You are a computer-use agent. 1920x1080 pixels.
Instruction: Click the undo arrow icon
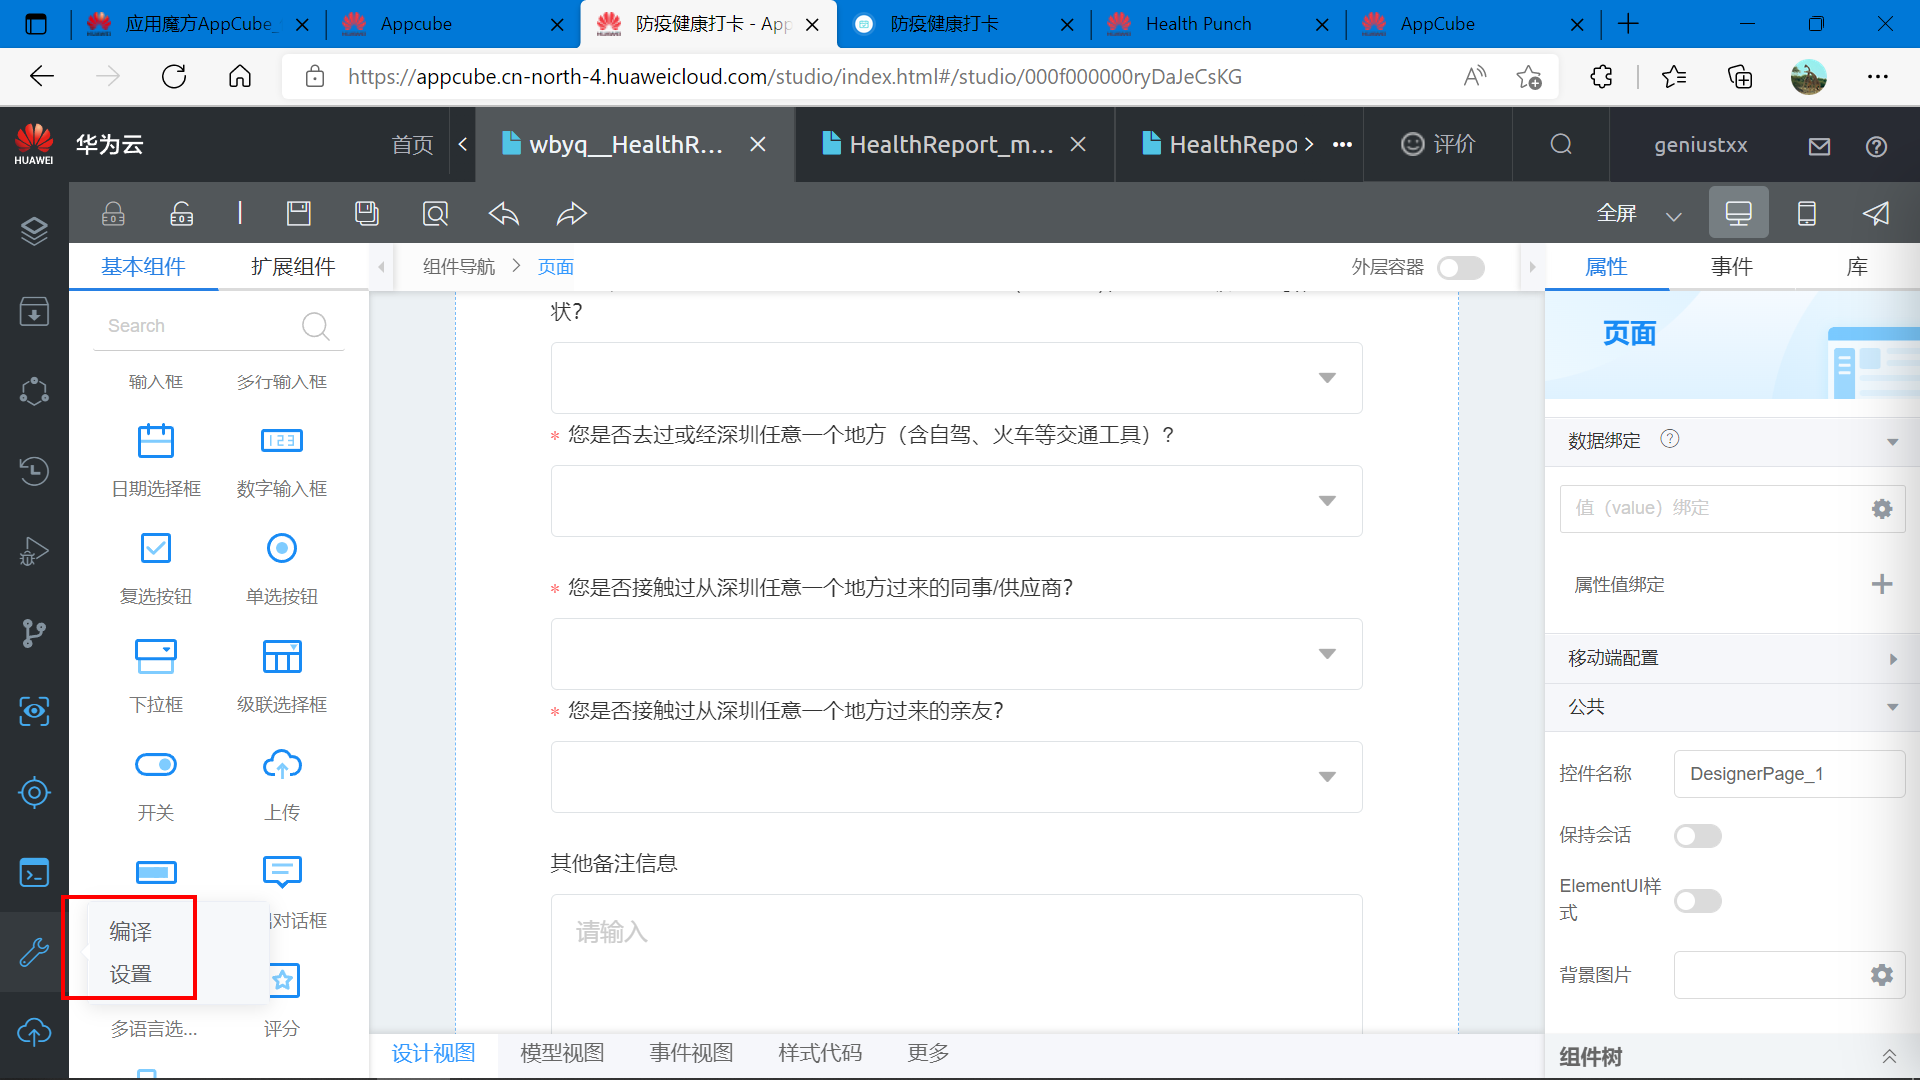(x=504, y=213)
